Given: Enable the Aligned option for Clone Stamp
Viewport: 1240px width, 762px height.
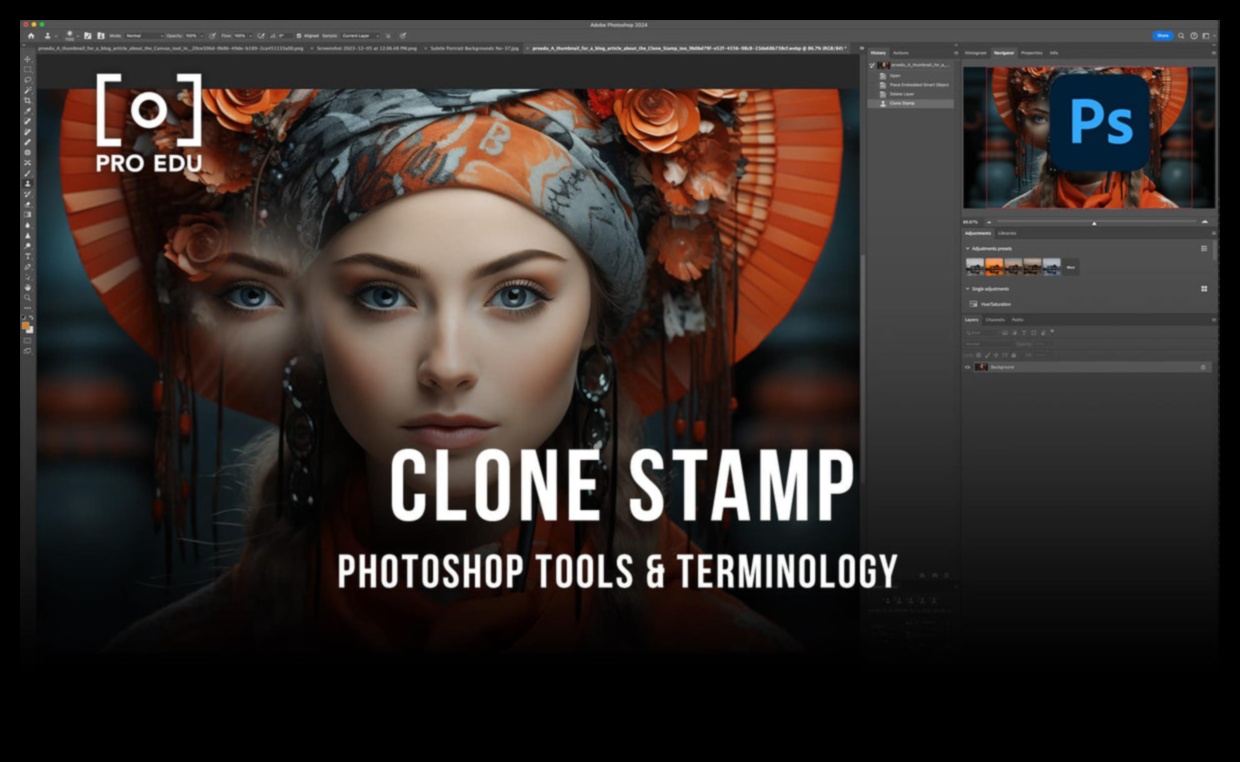Looking at the screenshot, I should click(300, 35).
